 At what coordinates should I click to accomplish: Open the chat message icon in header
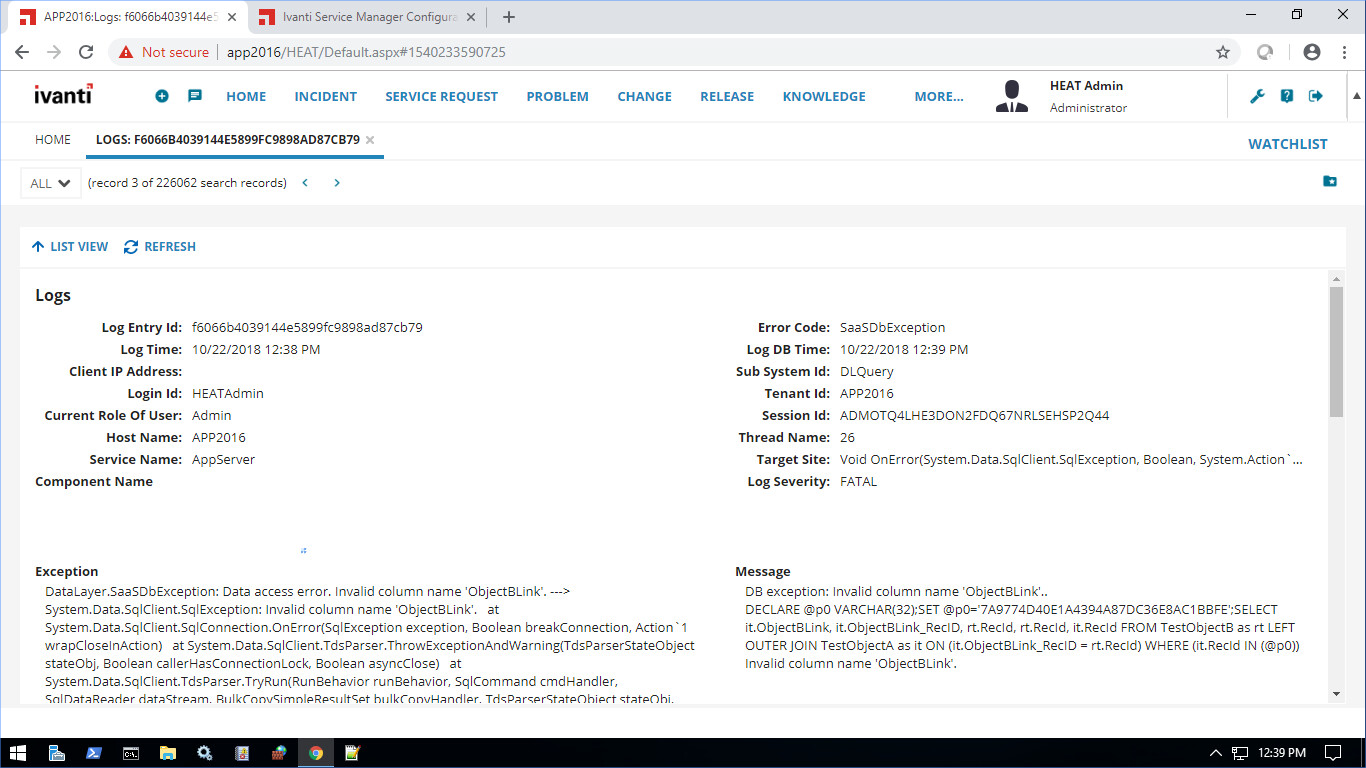195,96
